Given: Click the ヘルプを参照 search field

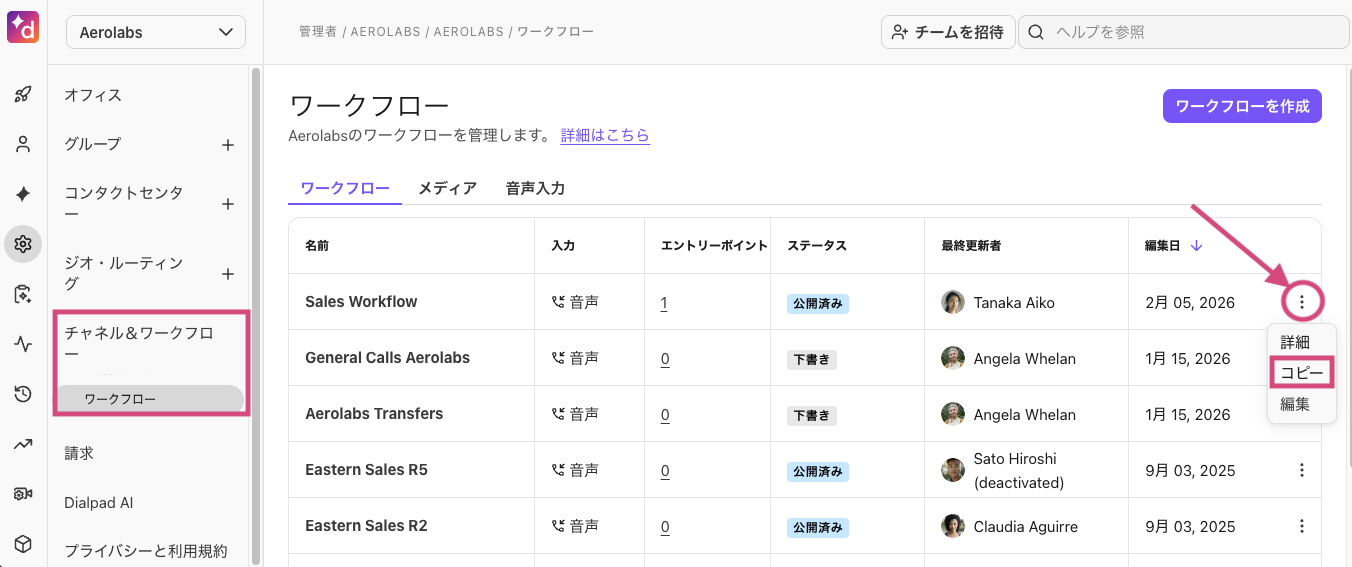Looking at the screenshot, I should tap(1190, 32).
